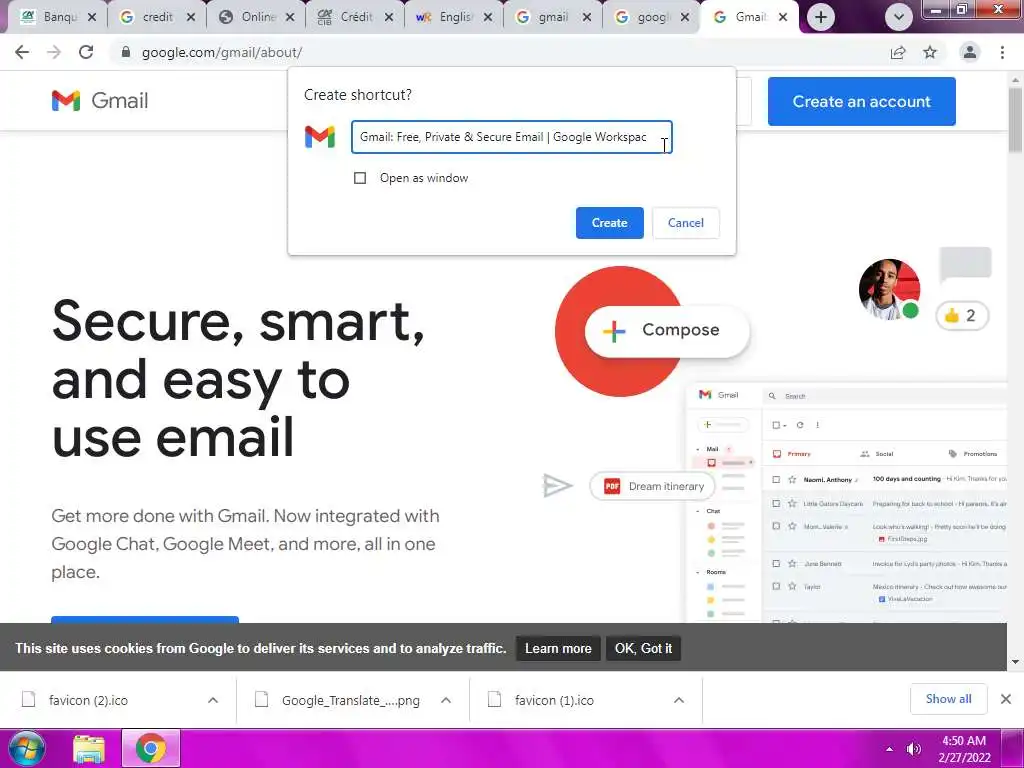1024x768 pixels.
Task: Switch to the gmail search tab
Action: click(552, 17)
